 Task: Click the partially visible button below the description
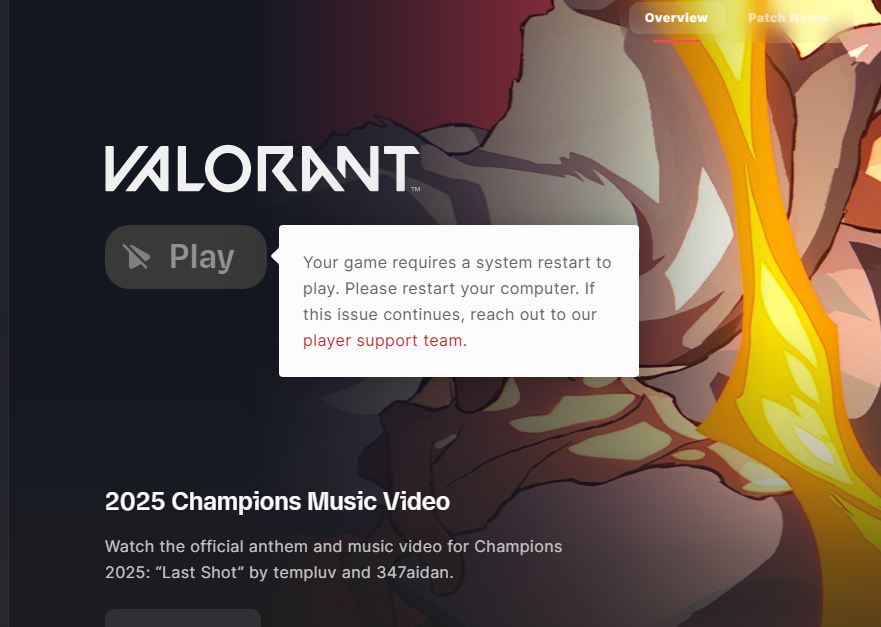(183, 618)
